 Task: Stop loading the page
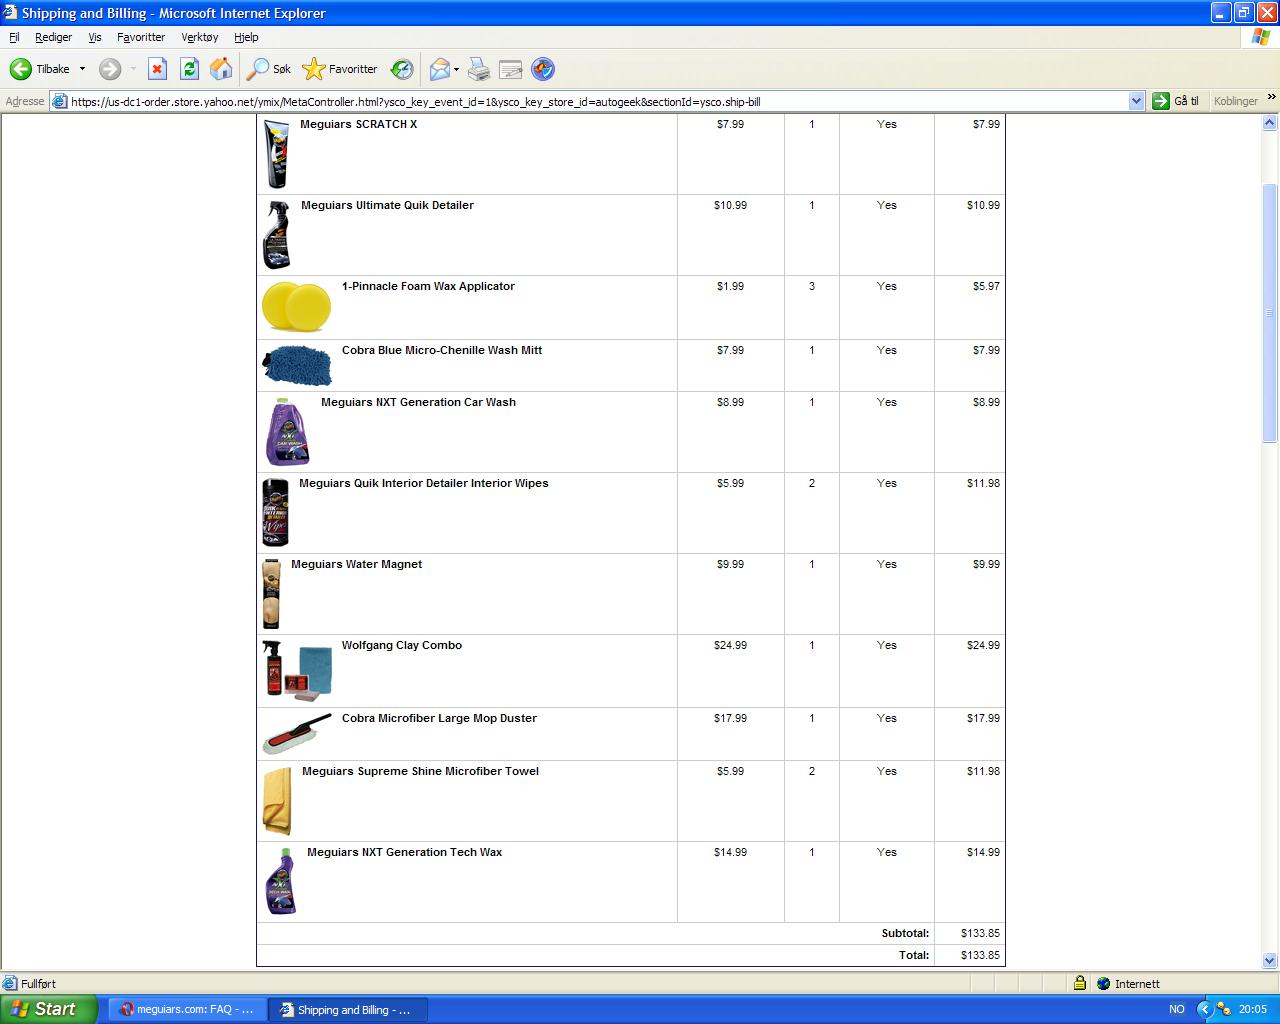coord(157,69)
